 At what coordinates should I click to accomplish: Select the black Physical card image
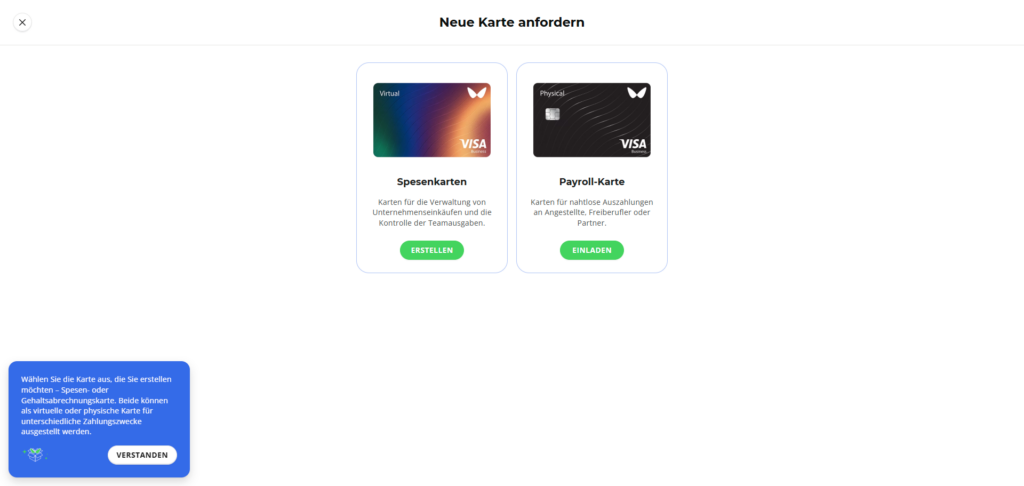pyautogui.click(x=592, y=120)
